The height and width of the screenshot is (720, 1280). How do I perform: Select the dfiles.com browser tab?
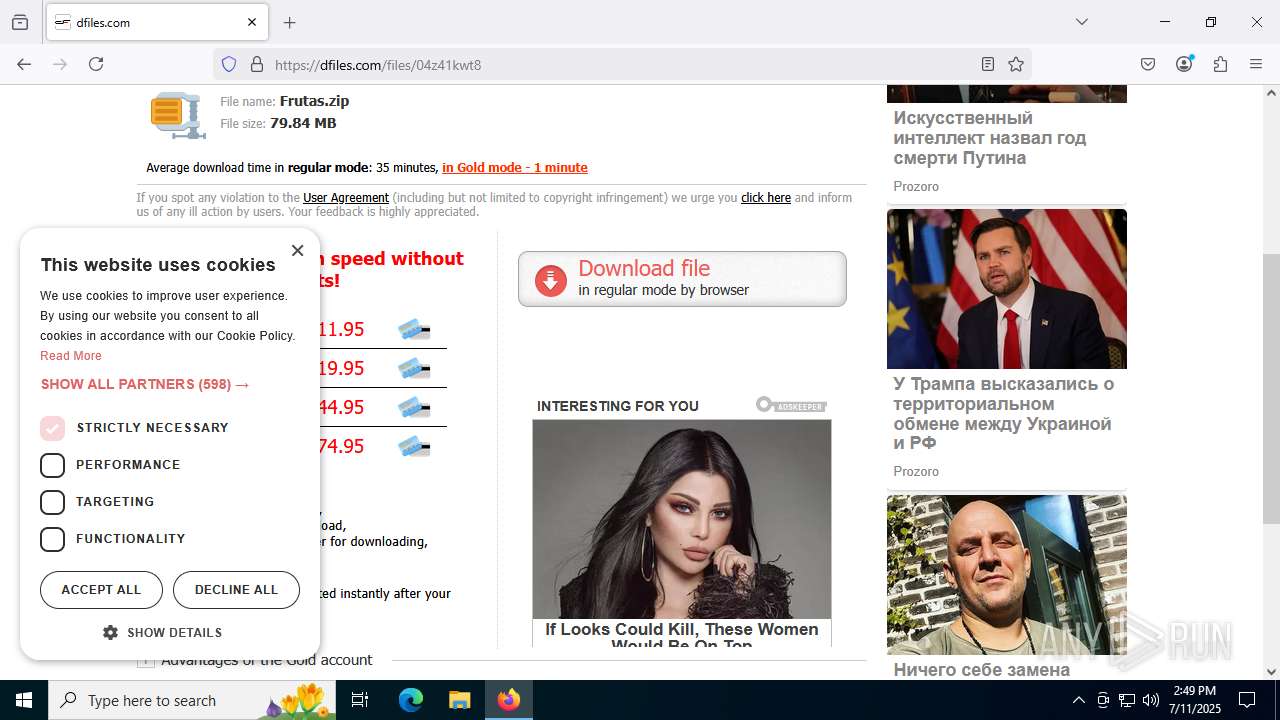pos(157,22)
